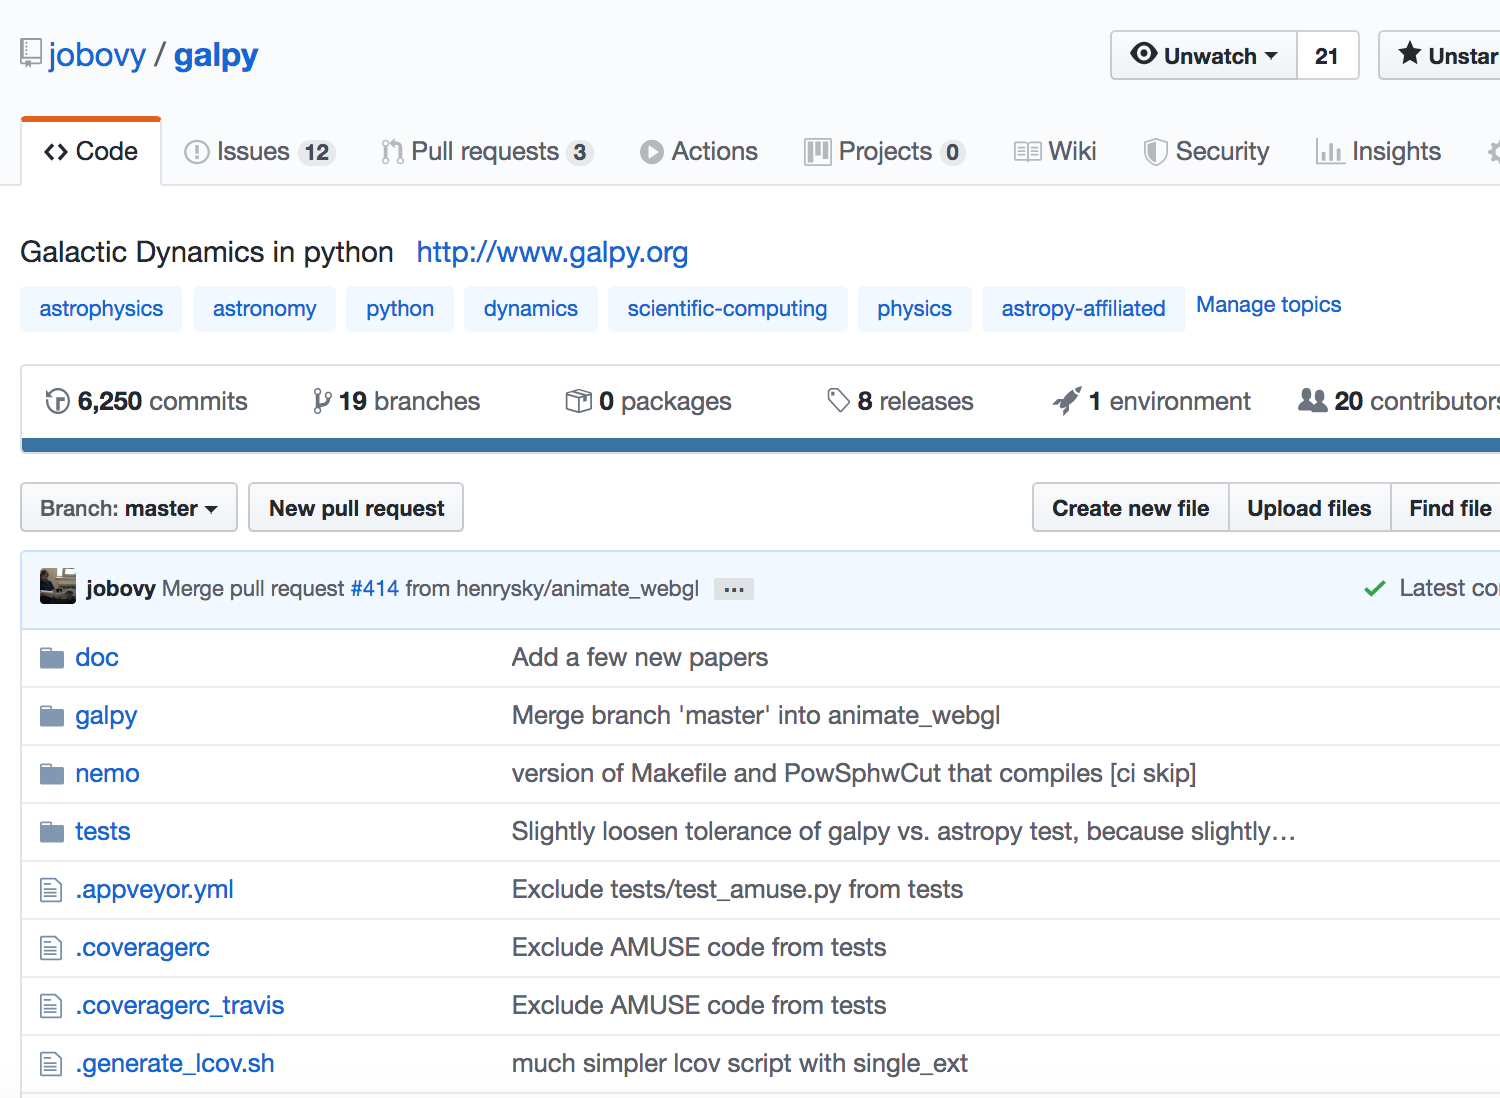Click commit message 'Add a few new papers'
Viewport: 1500px width, 1098px height.
(x=640, y=658)
